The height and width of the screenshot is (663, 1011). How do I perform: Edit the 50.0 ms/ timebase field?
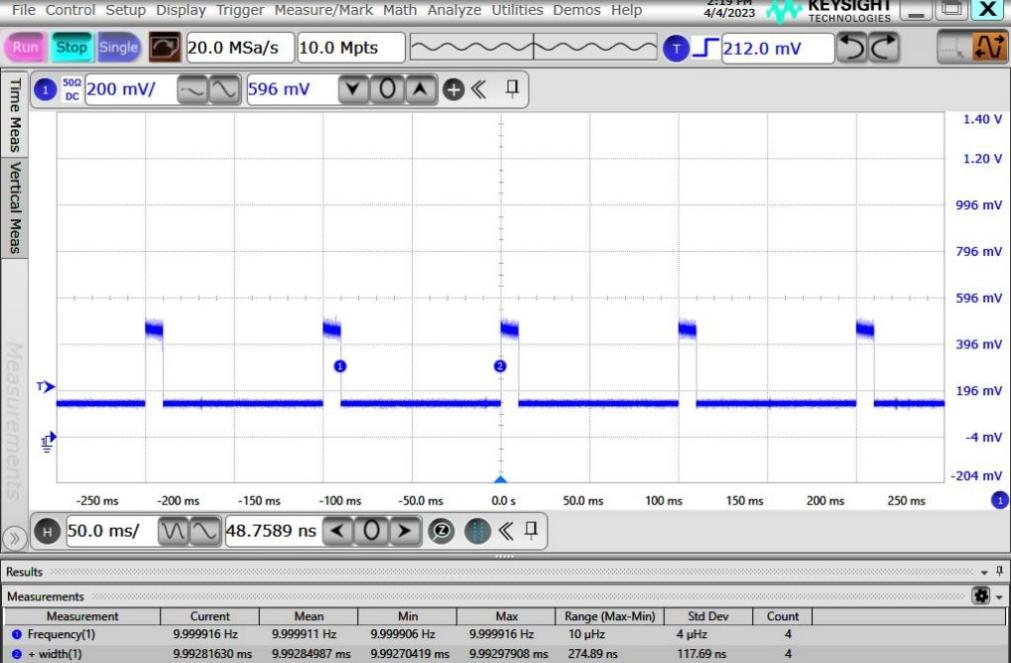(x=112, y=531)
